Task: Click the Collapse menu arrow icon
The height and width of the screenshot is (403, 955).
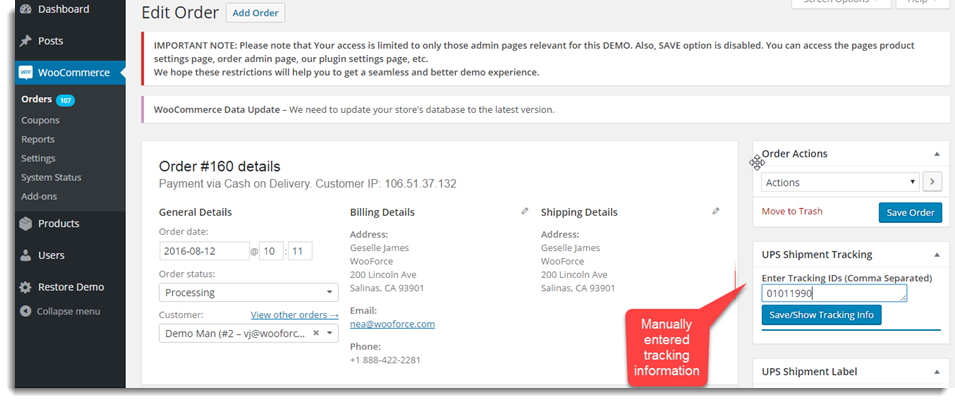Action: tap(25, 311)
